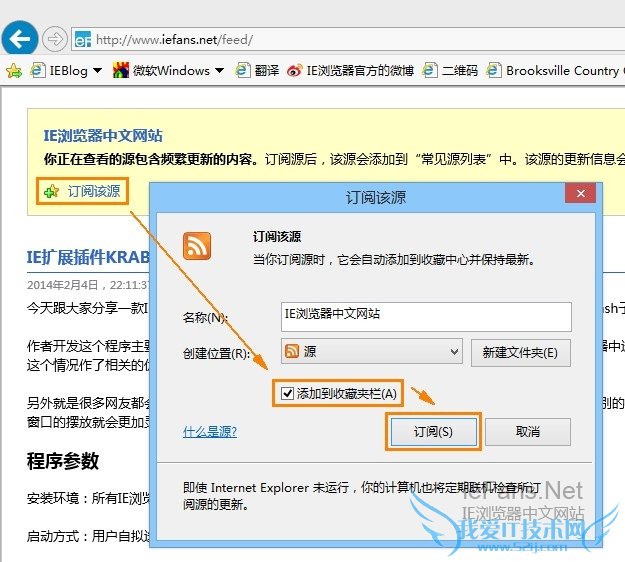Open the 二维码 favorites link
The width and height of the screenshot is (625, 562).
point(450,71)
